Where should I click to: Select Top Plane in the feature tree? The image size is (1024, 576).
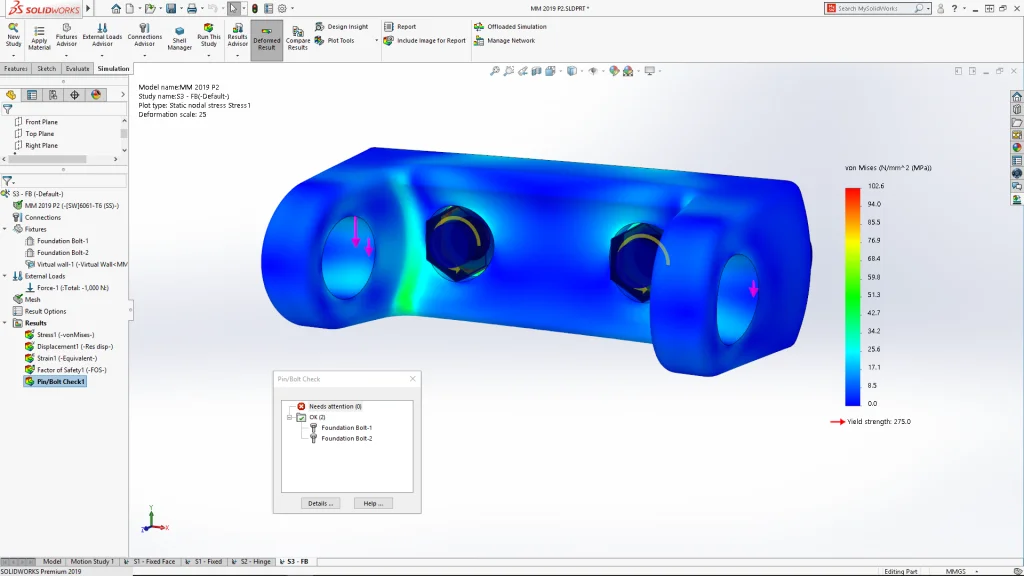pos(39,134)
